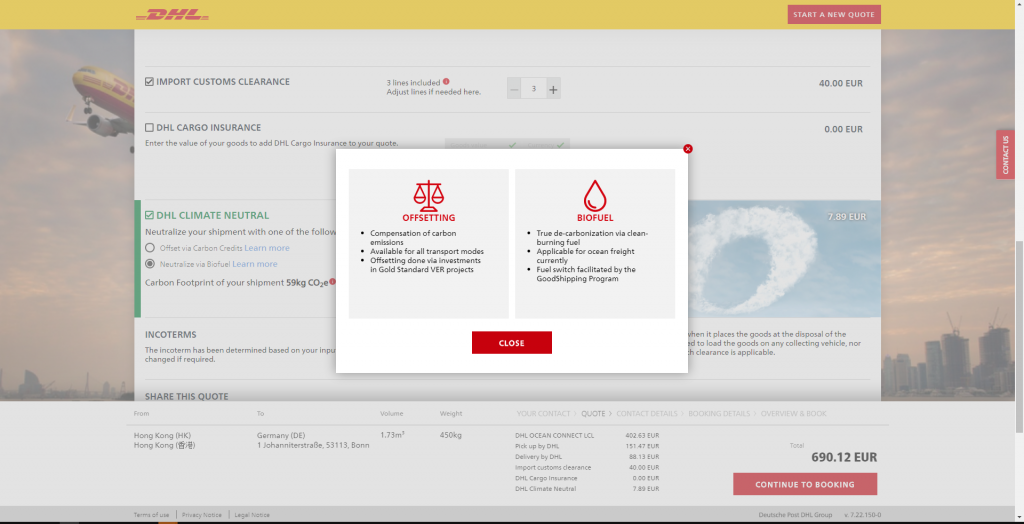Screen dimensions: 1024x524
Task: Go to OVERVIEW & BOOK step
Action: (793, 414)
